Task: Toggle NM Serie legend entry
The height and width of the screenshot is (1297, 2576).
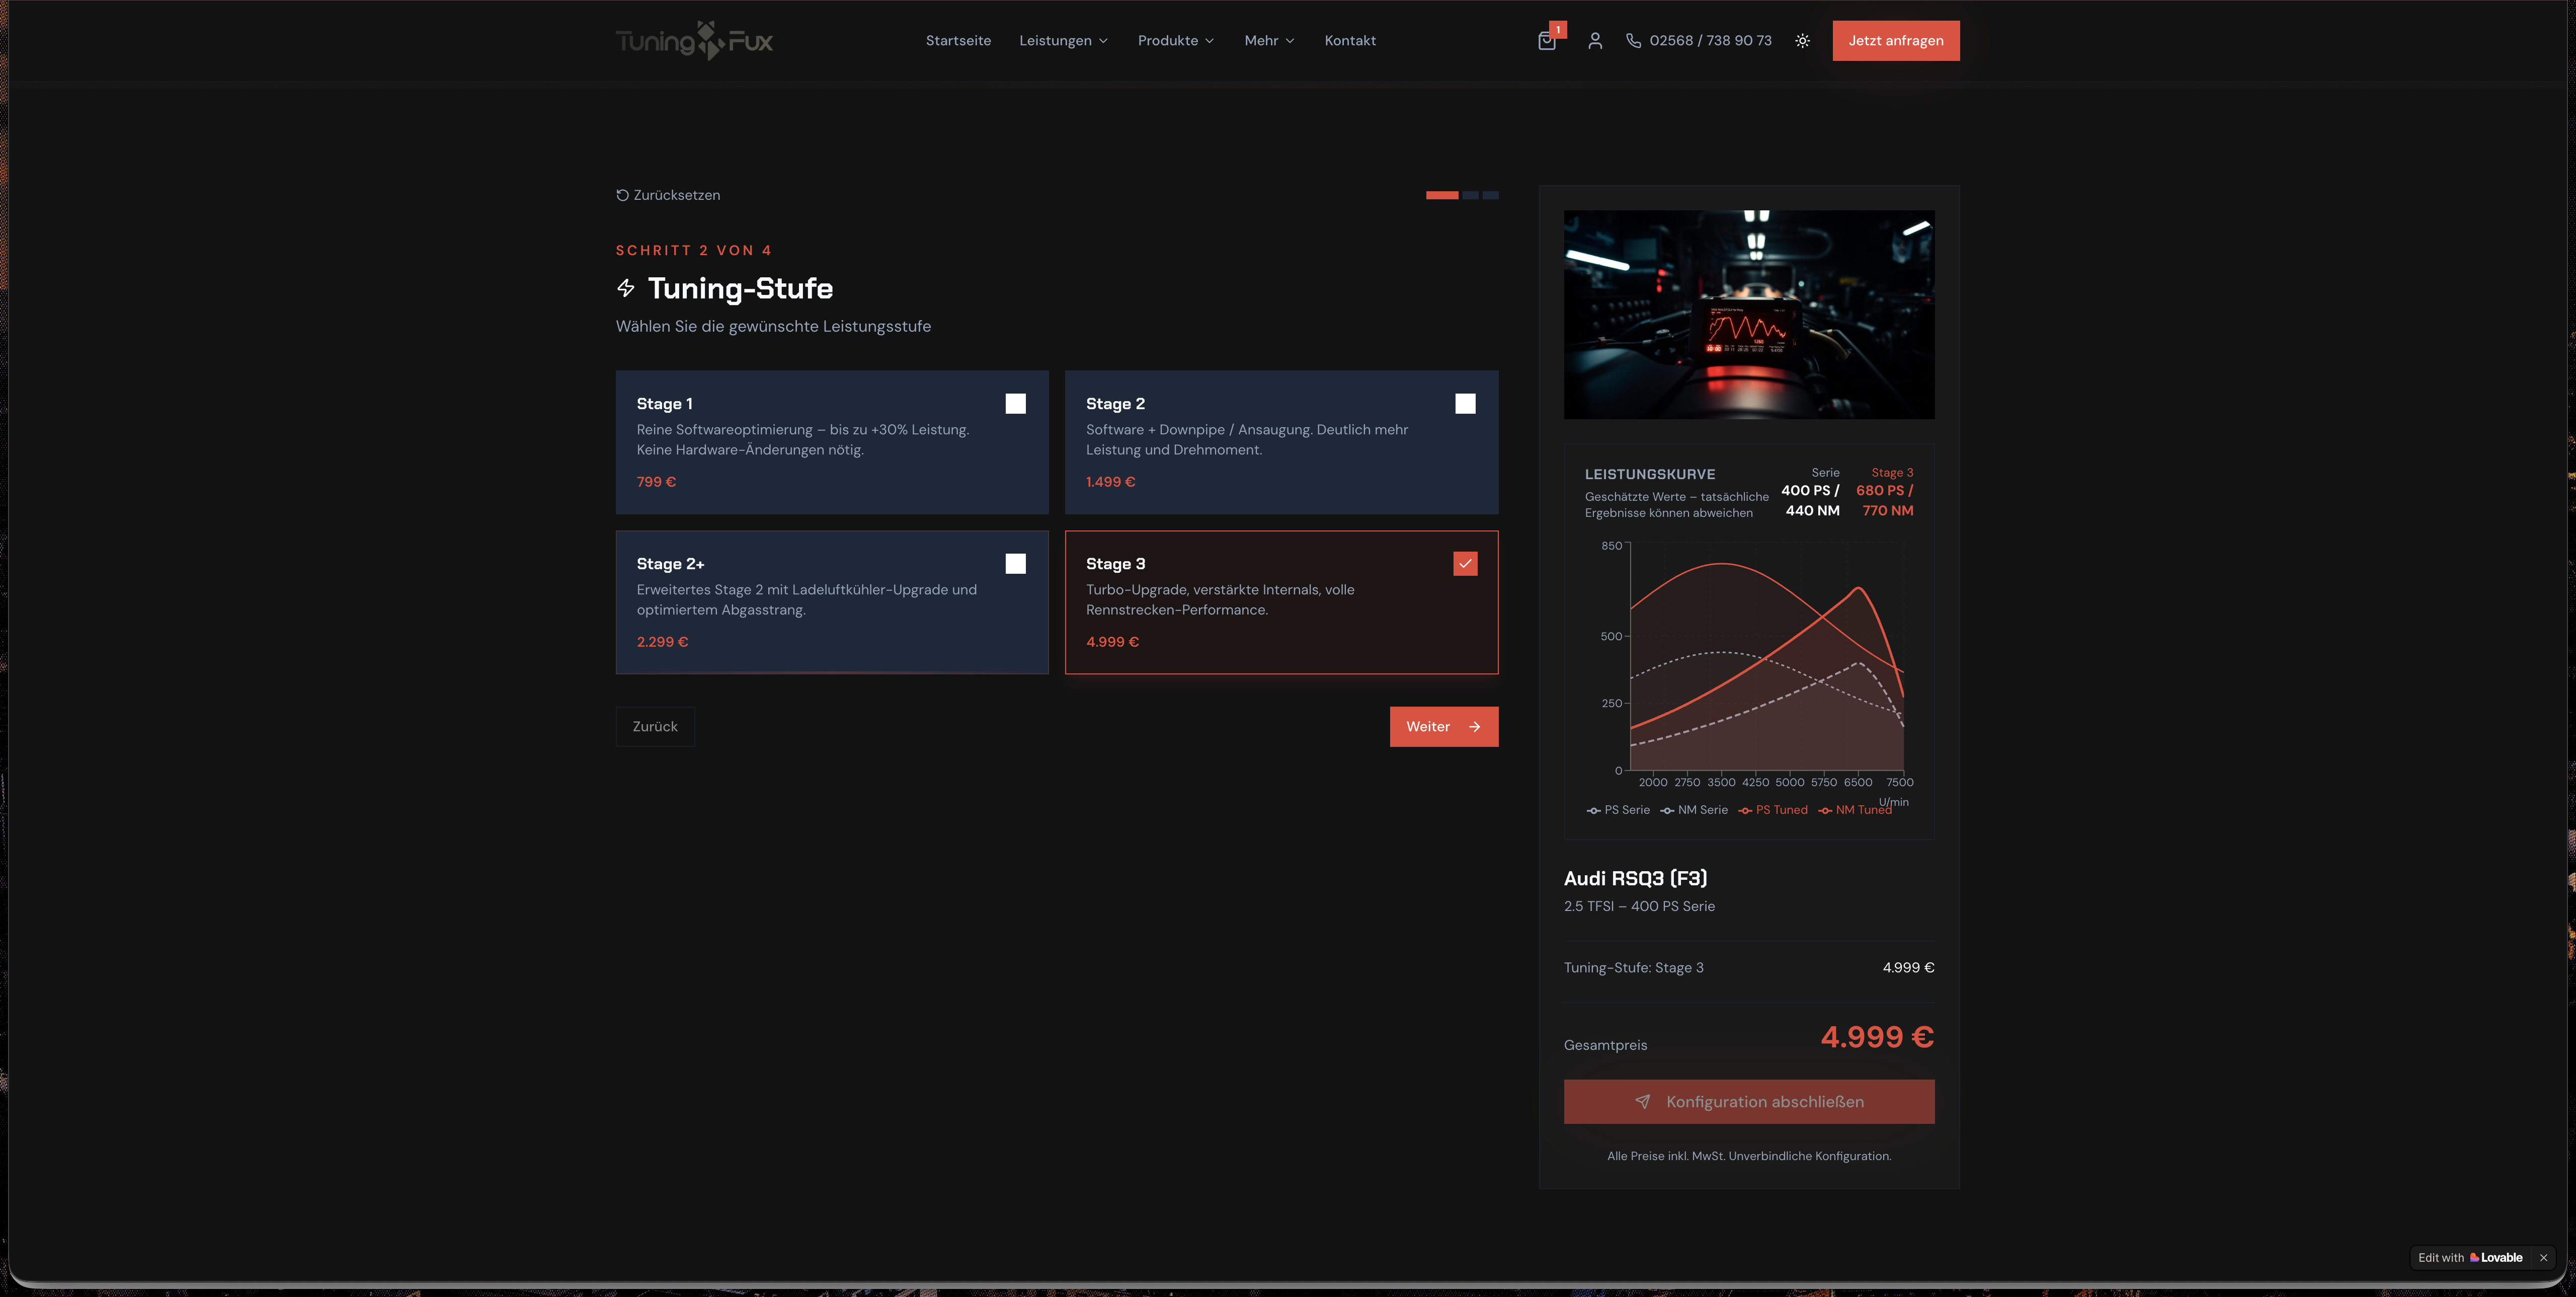Action: 1694,810
